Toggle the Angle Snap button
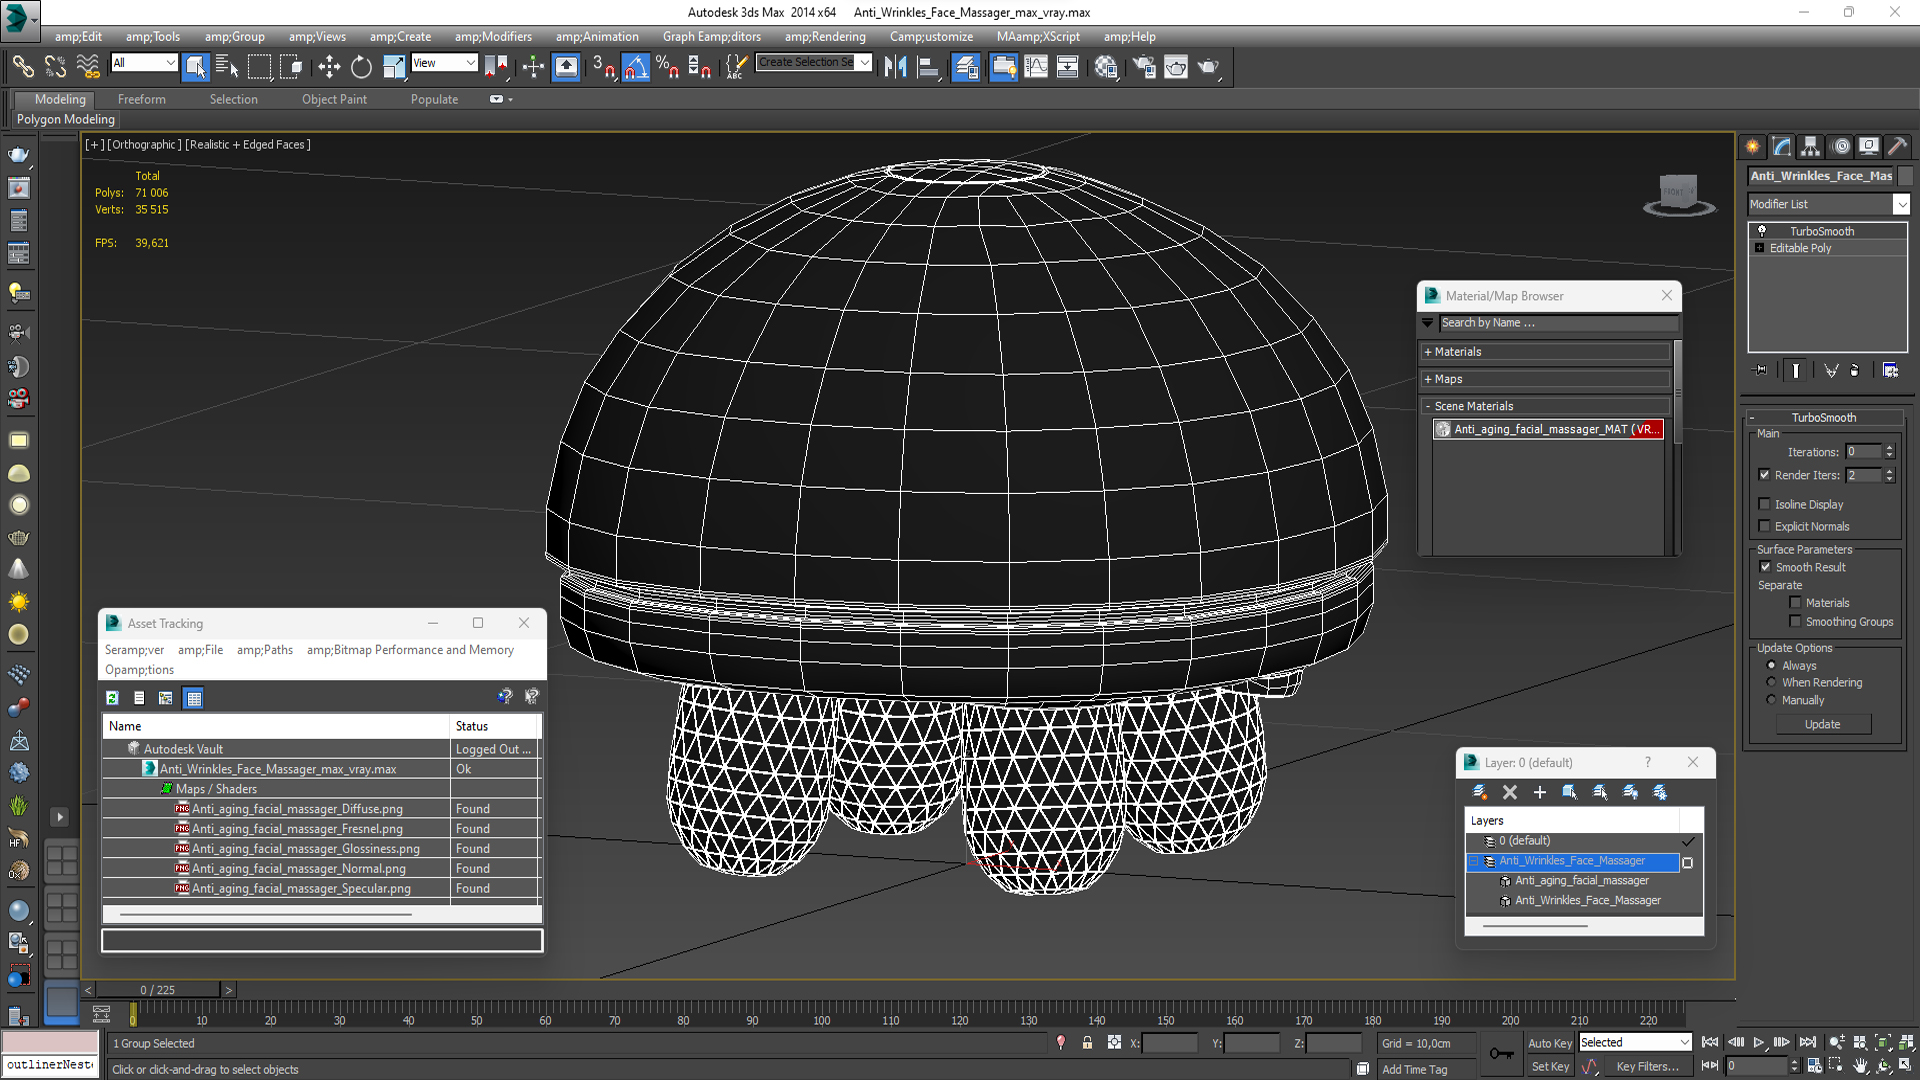This screenshot has width=1920, height=1080. tap(635, 67)
